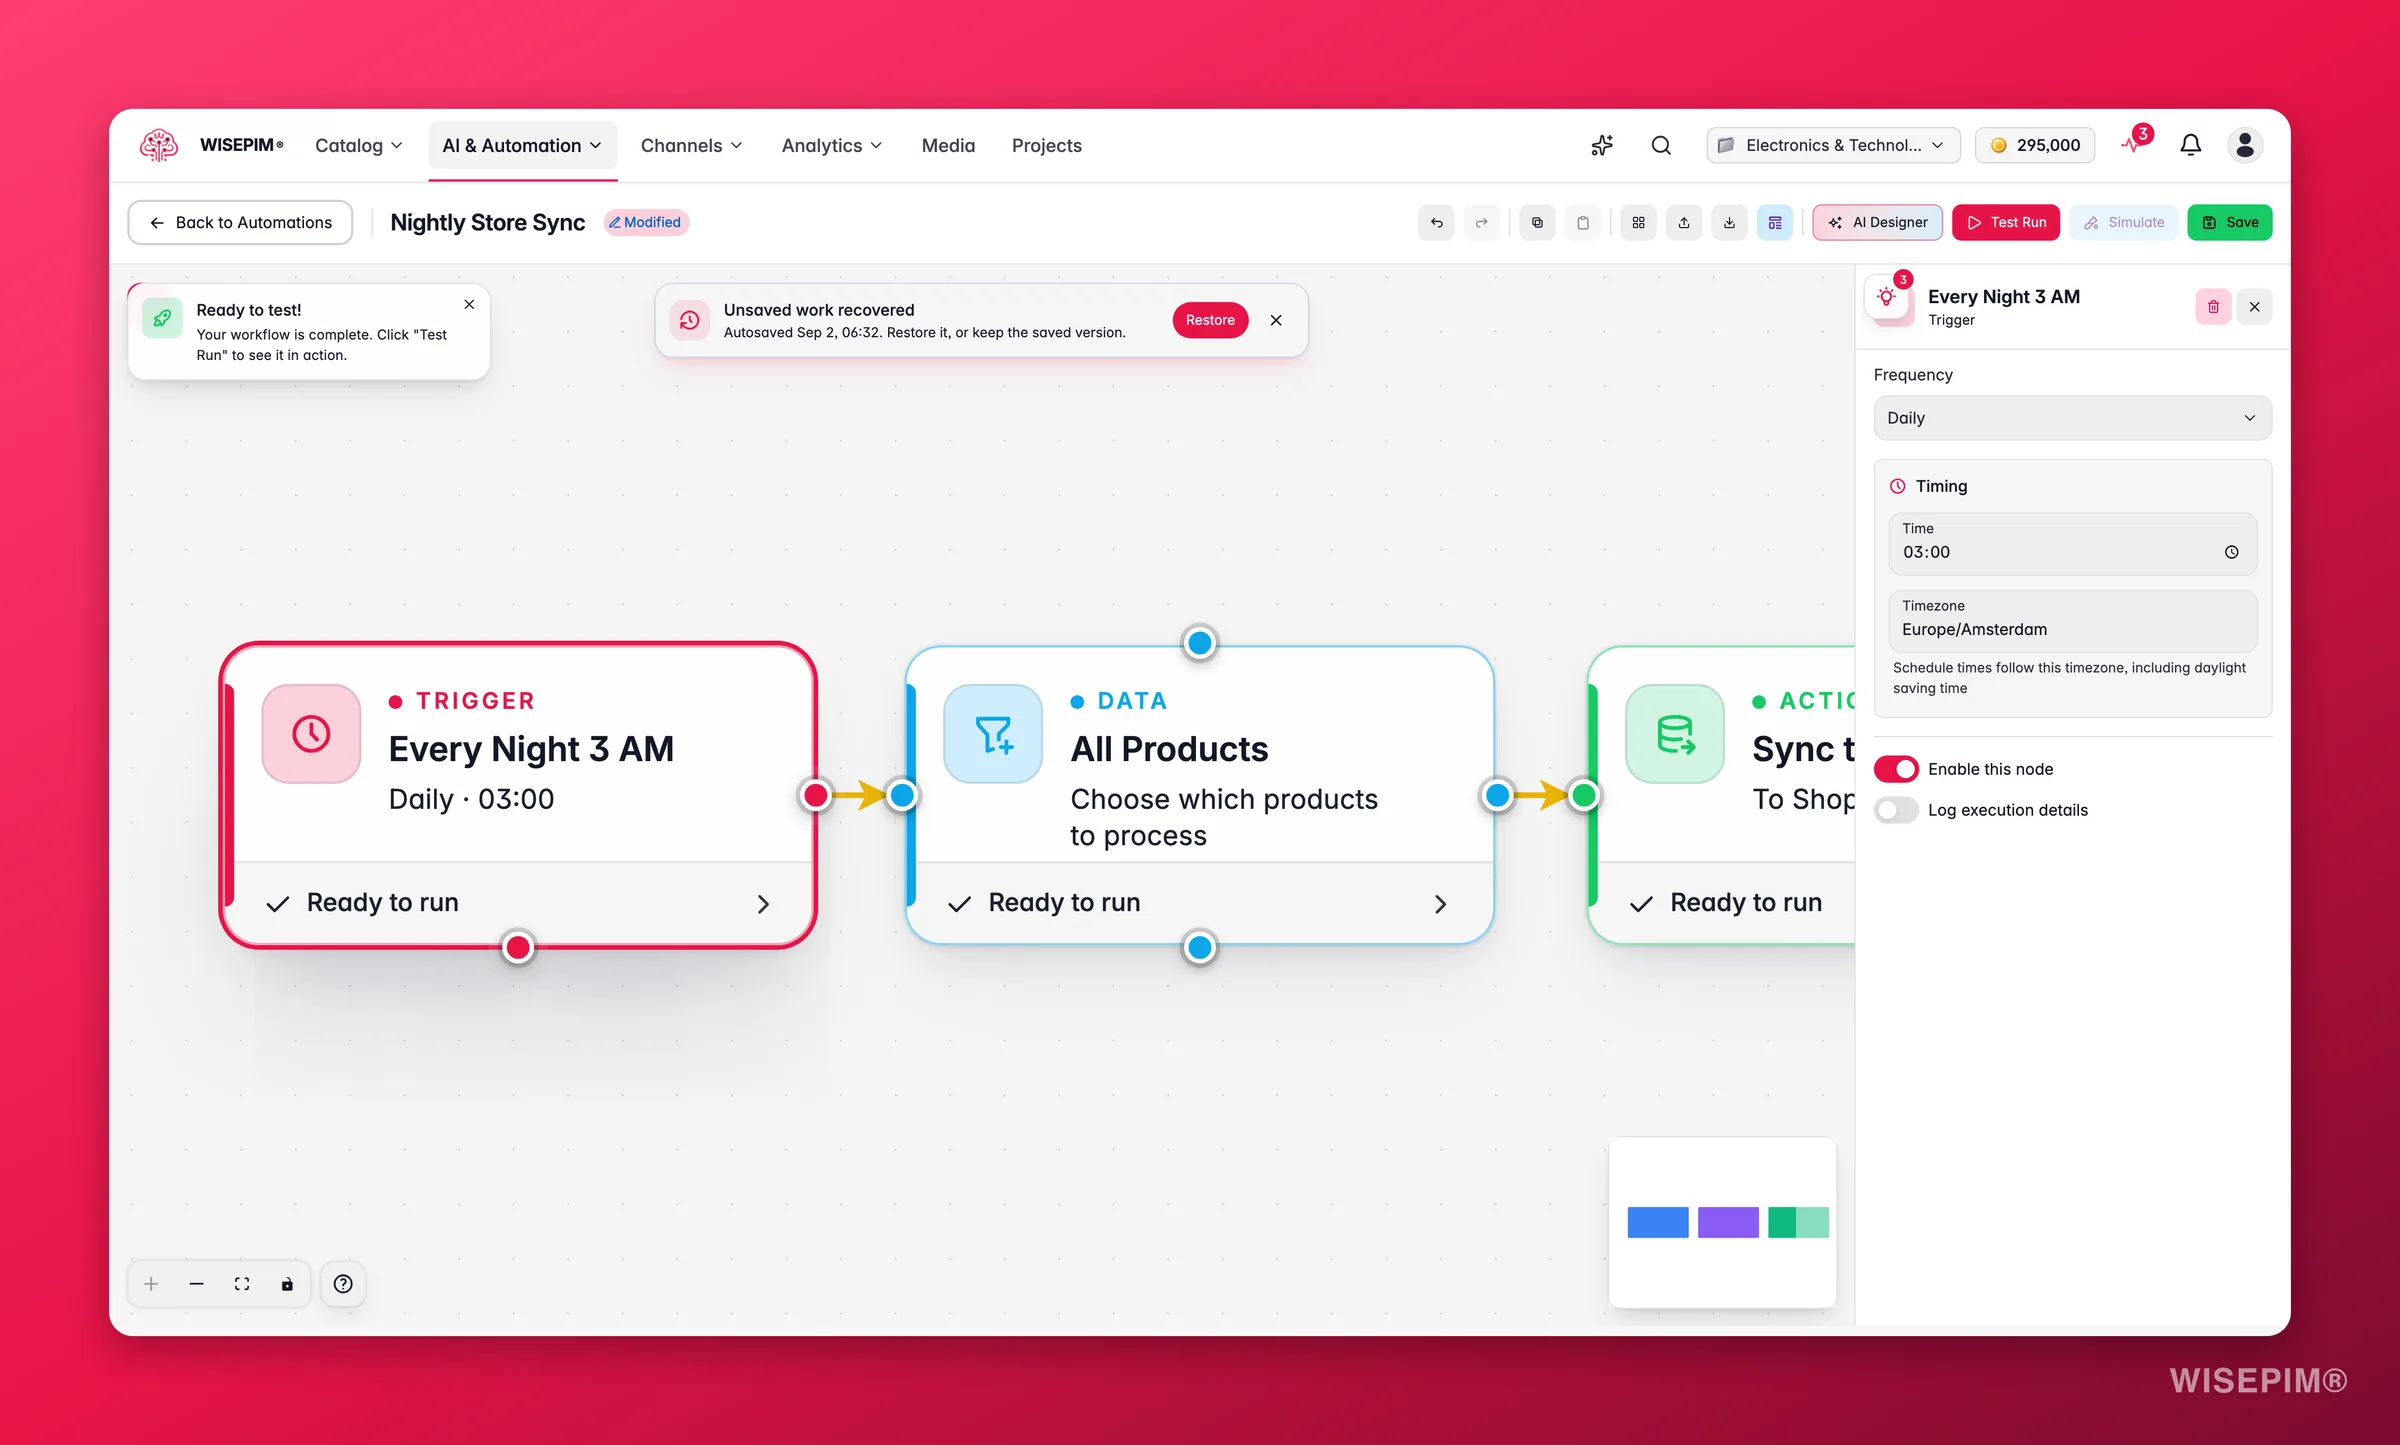Open the AI sparkle assistant icon
2400x1445 pixels.
coord(1602,145)
